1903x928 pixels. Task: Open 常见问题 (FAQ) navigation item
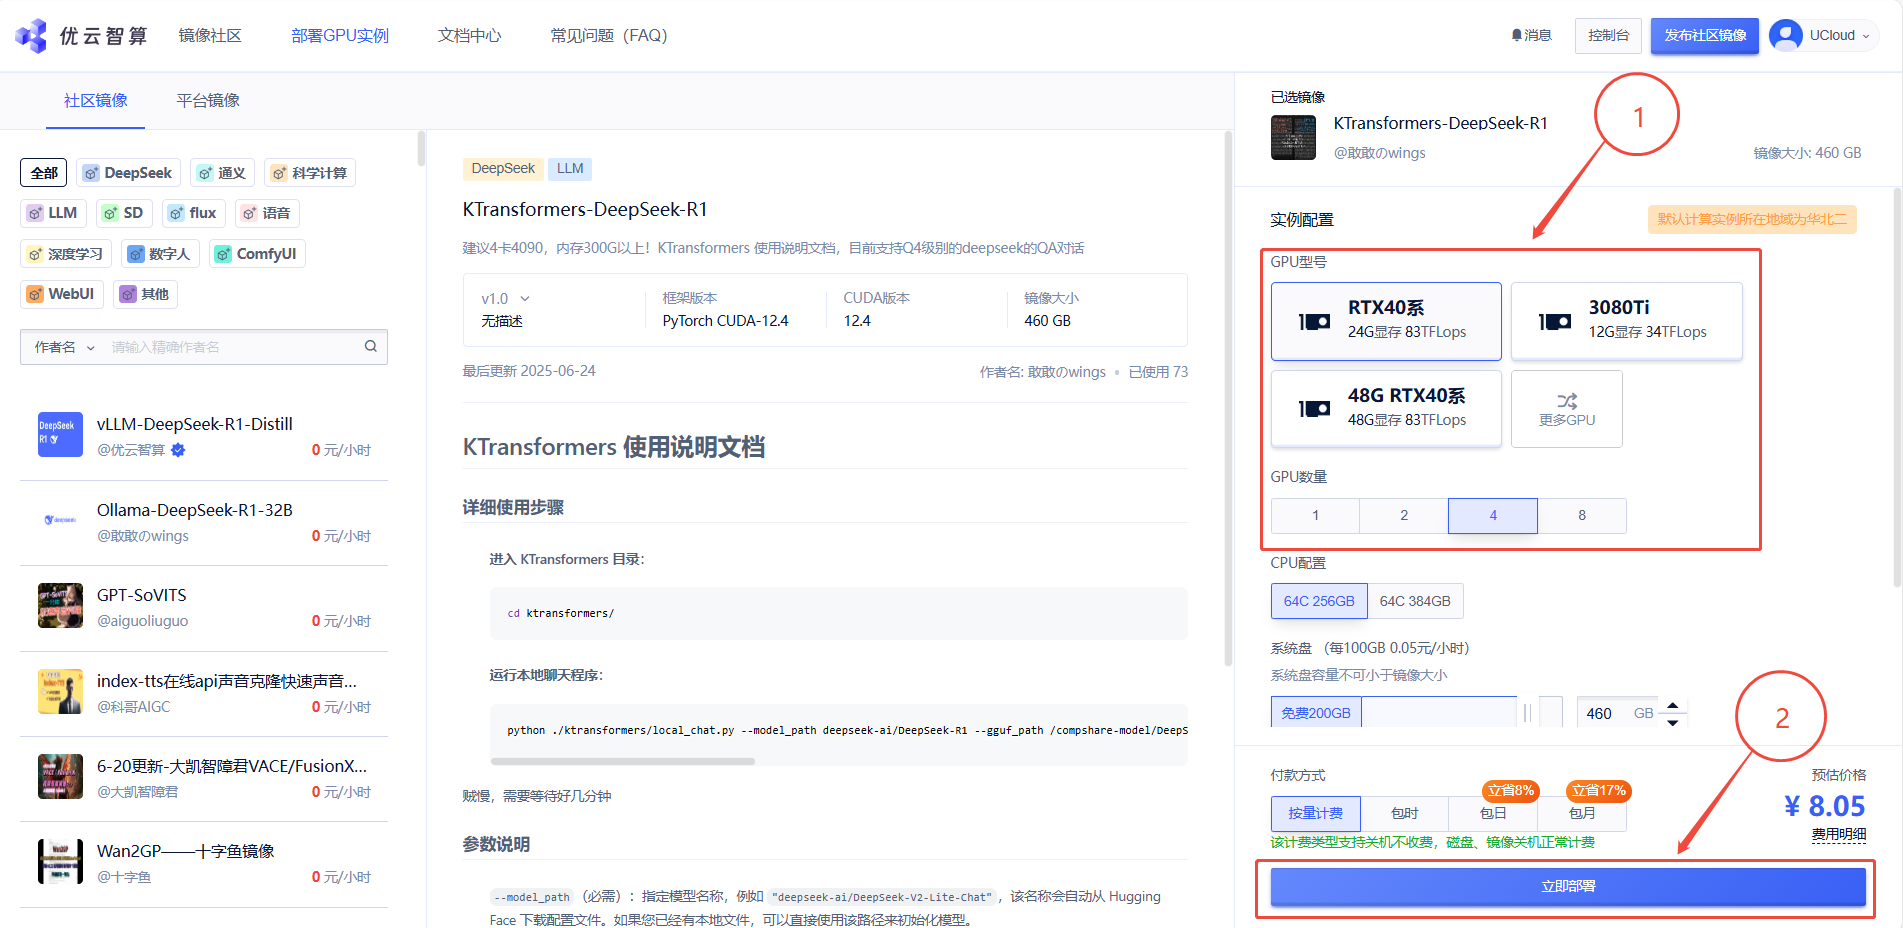coord(608,36)
